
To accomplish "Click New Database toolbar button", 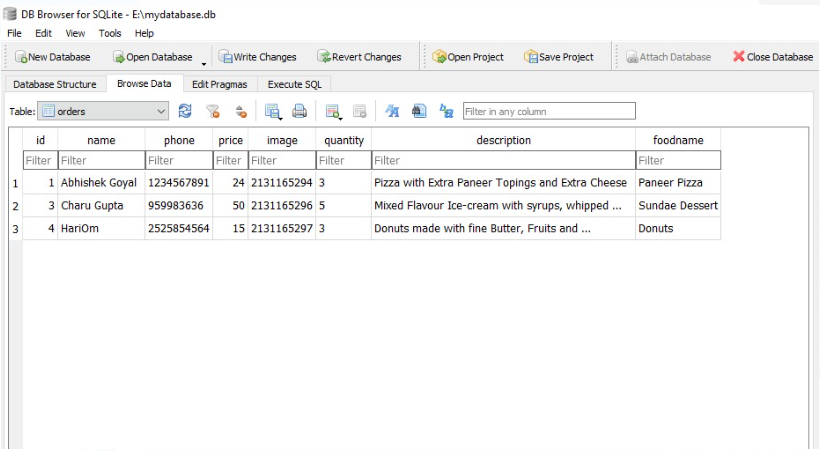I will (x=52, y=57).
